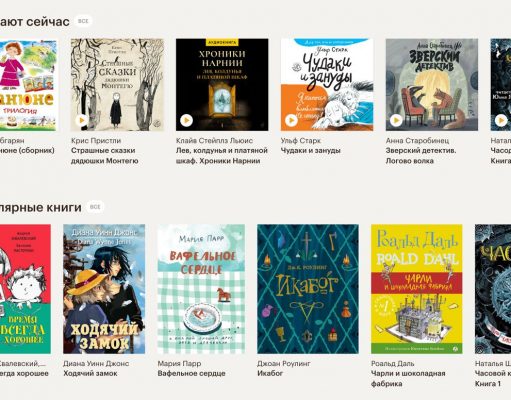The image size is (511, 400).
Task: Open author link Крис Пристли
Action: pos(96,141)
